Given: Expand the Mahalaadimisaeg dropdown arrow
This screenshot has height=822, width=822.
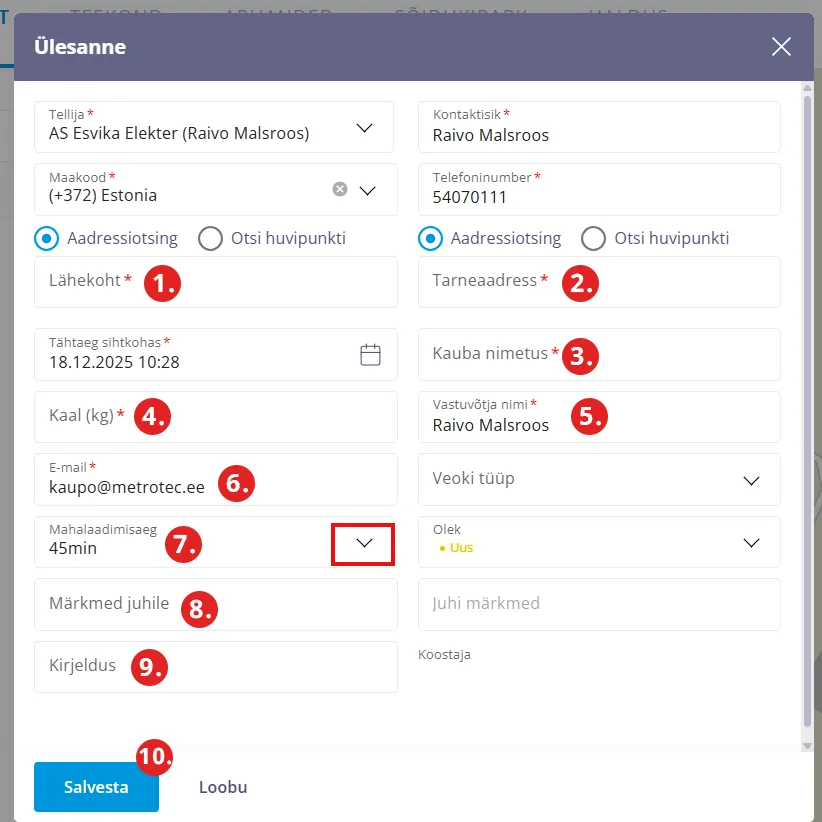Looking at the screenshot, I should pyautogui.click(x=364, y=543).
